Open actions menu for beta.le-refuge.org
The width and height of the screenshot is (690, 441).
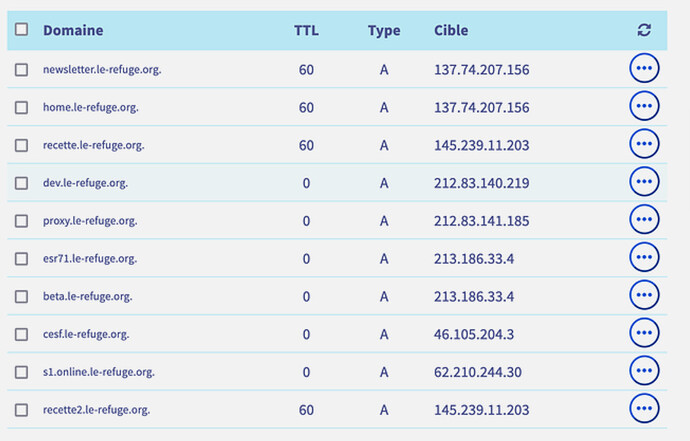(x=644, y=295)
